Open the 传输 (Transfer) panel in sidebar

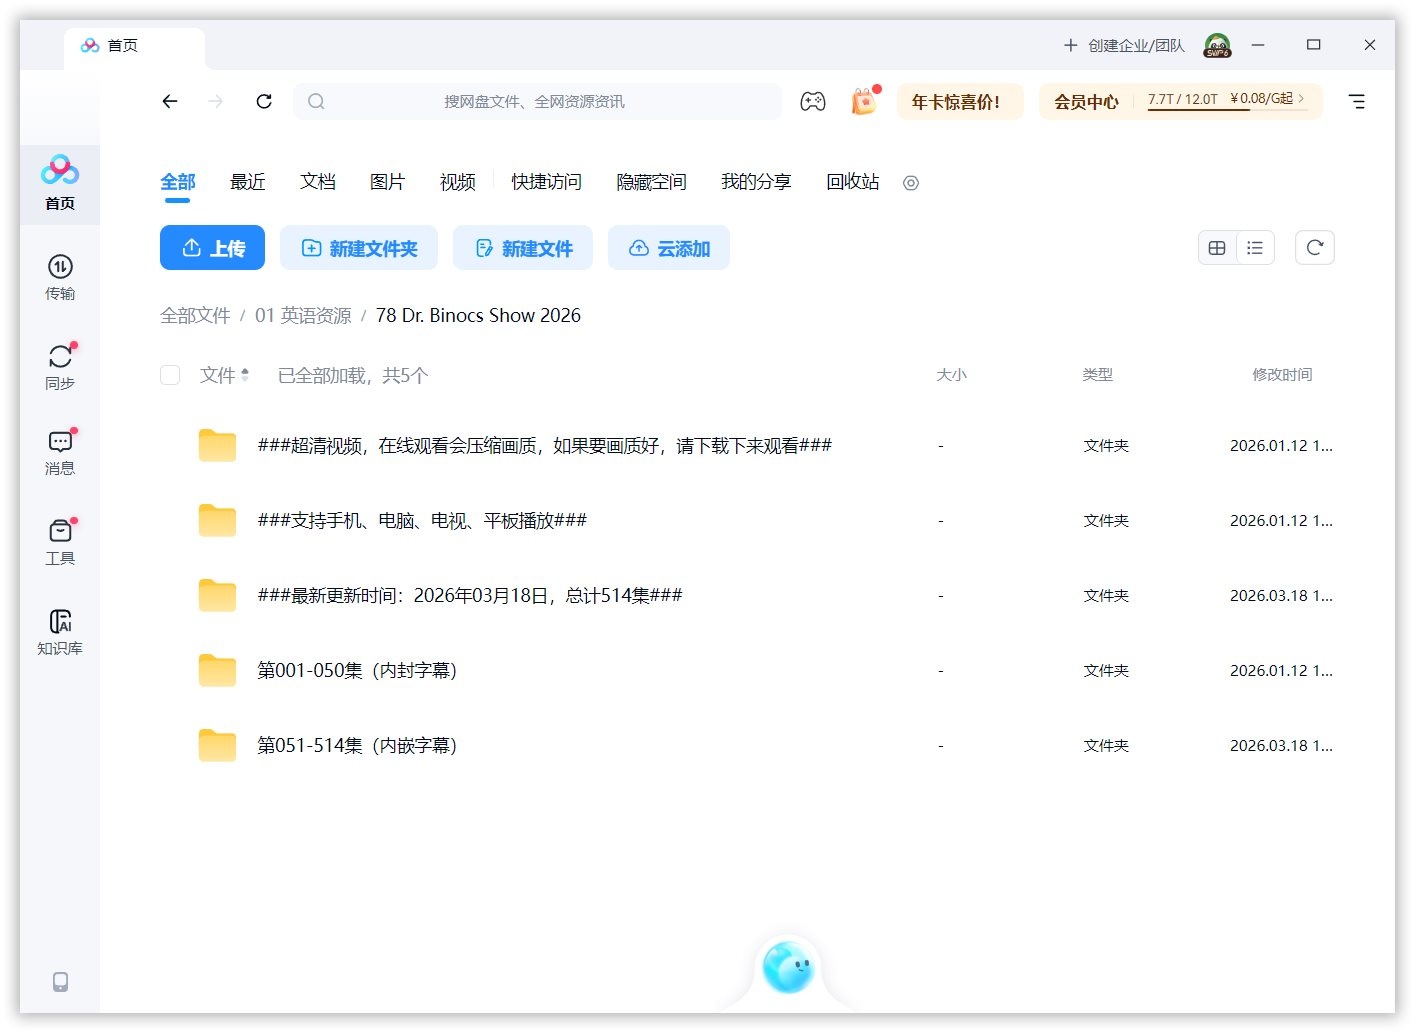click(60, 278)
